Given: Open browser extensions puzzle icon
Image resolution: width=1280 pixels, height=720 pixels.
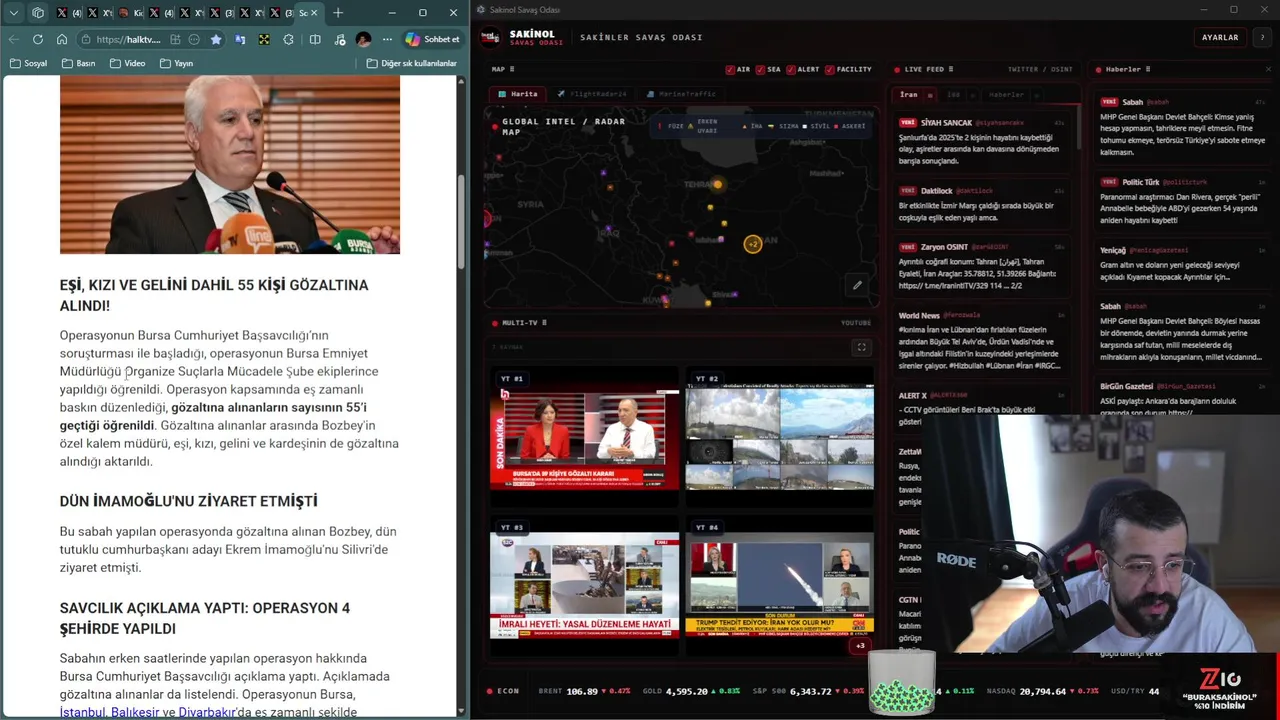Looking at the screenshot, I should 289,39.
